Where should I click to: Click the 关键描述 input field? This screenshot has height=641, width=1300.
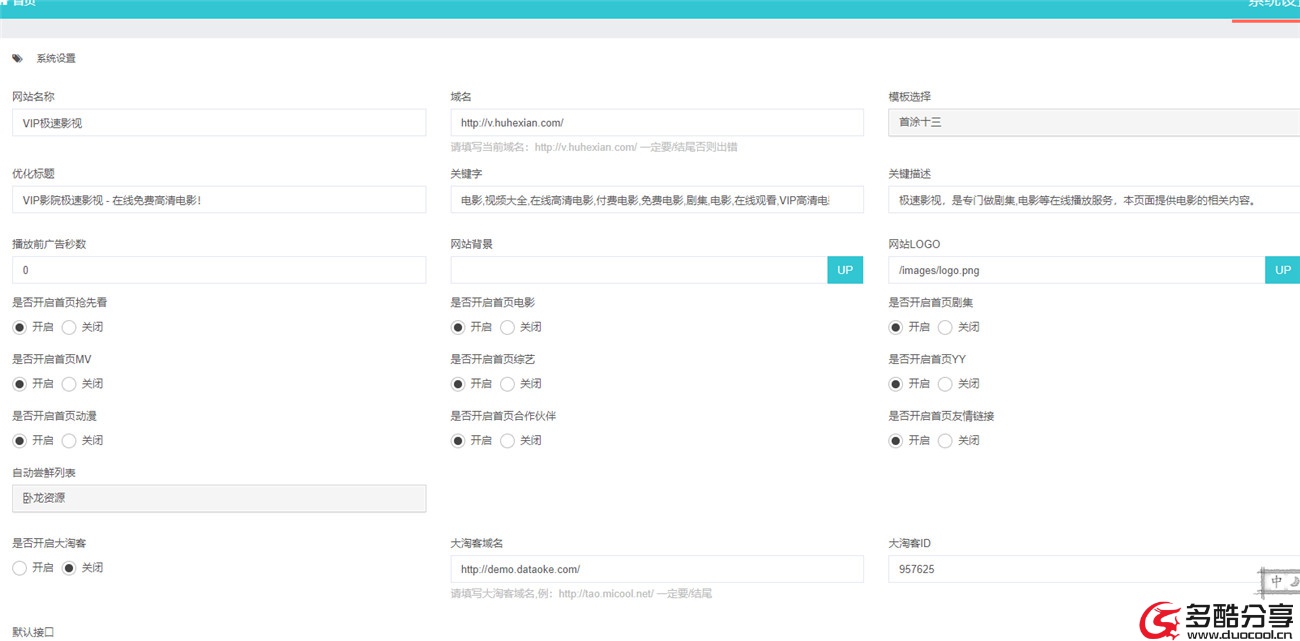click(x=1094, y=199)
